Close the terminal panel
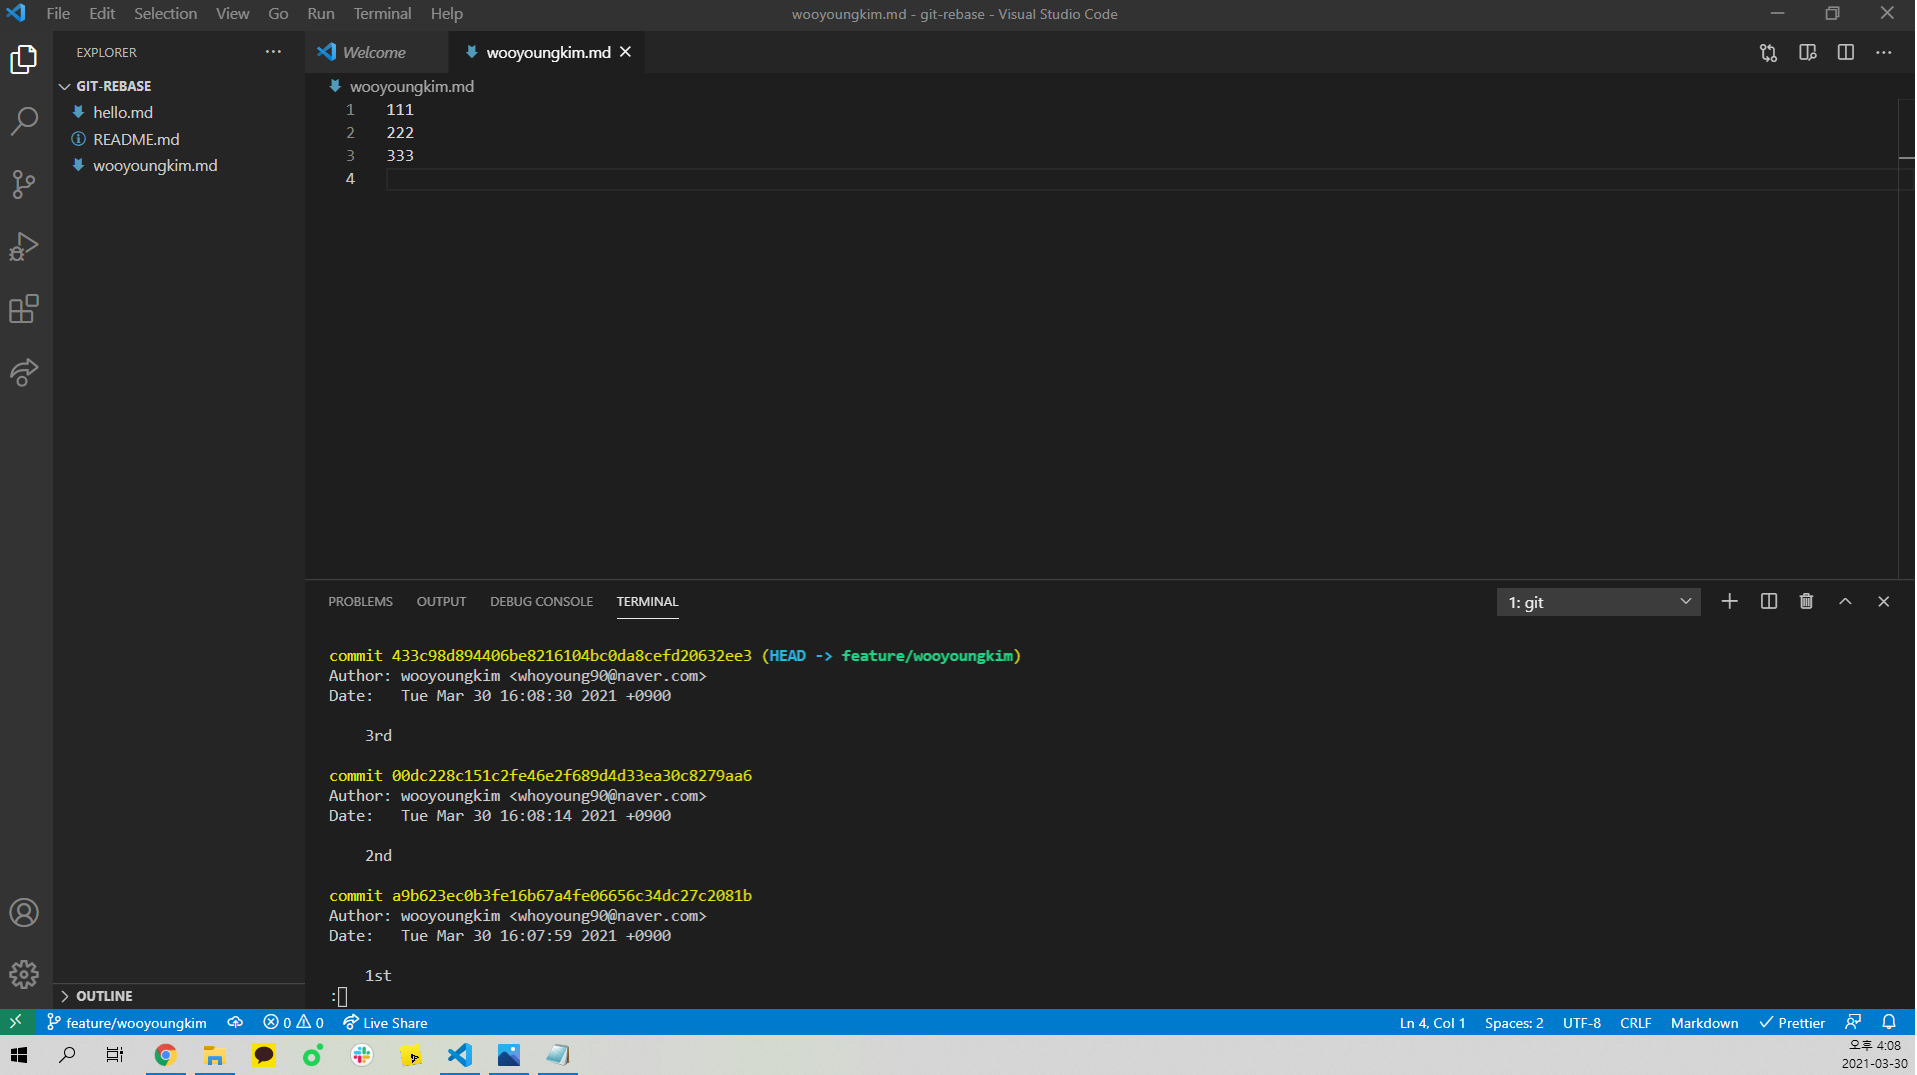 tap(1883, 601)
